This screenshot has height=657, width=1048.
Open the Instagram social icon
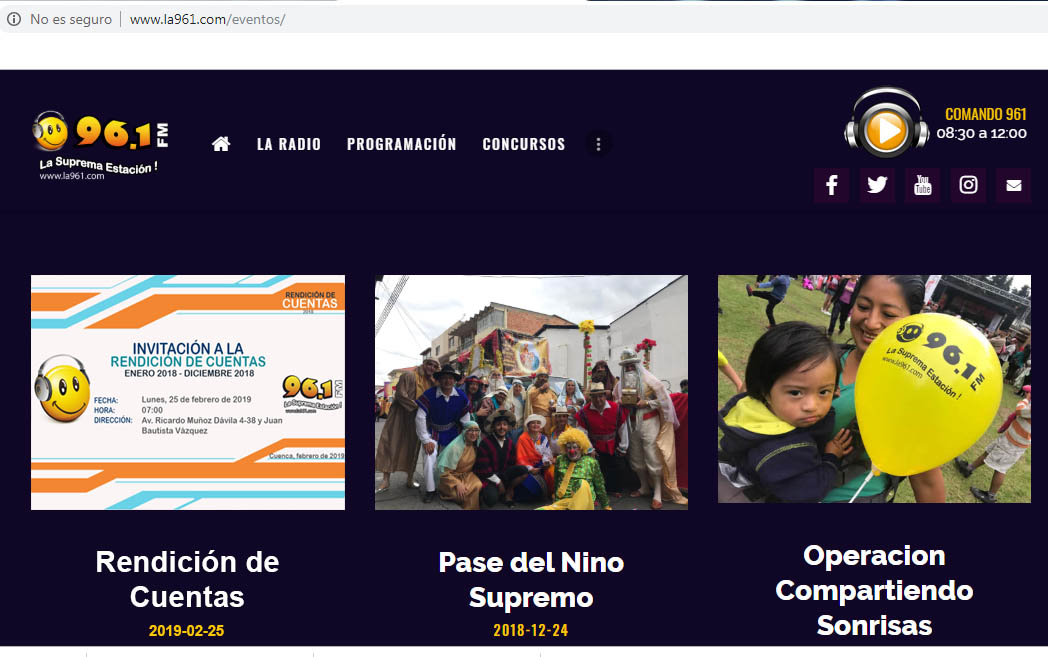tap(968, 185)
